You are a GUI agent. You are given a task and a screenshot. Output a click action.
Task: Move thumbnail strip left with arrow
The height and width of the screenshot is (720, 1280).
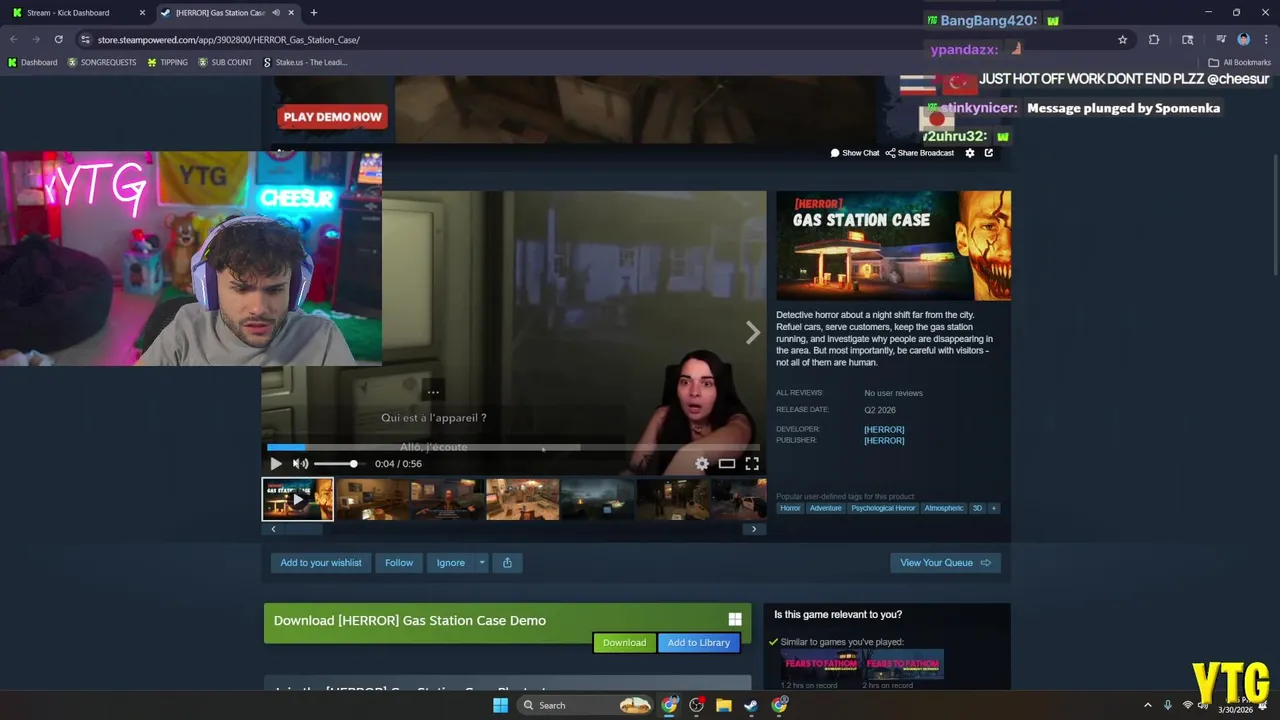point(273,529)
